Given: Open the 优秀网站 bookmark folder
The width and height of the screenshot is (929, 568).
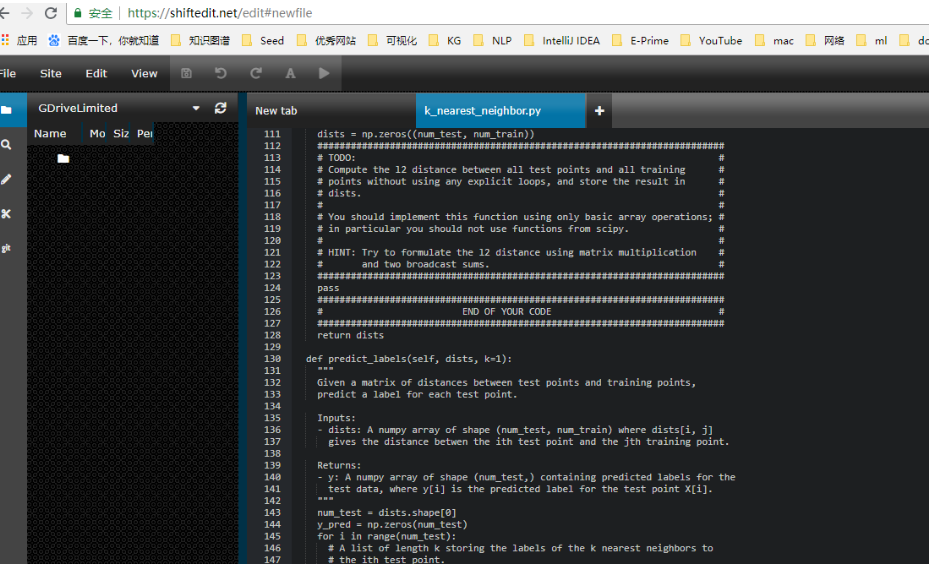Looking at the screenshot, I should point(326,40).
